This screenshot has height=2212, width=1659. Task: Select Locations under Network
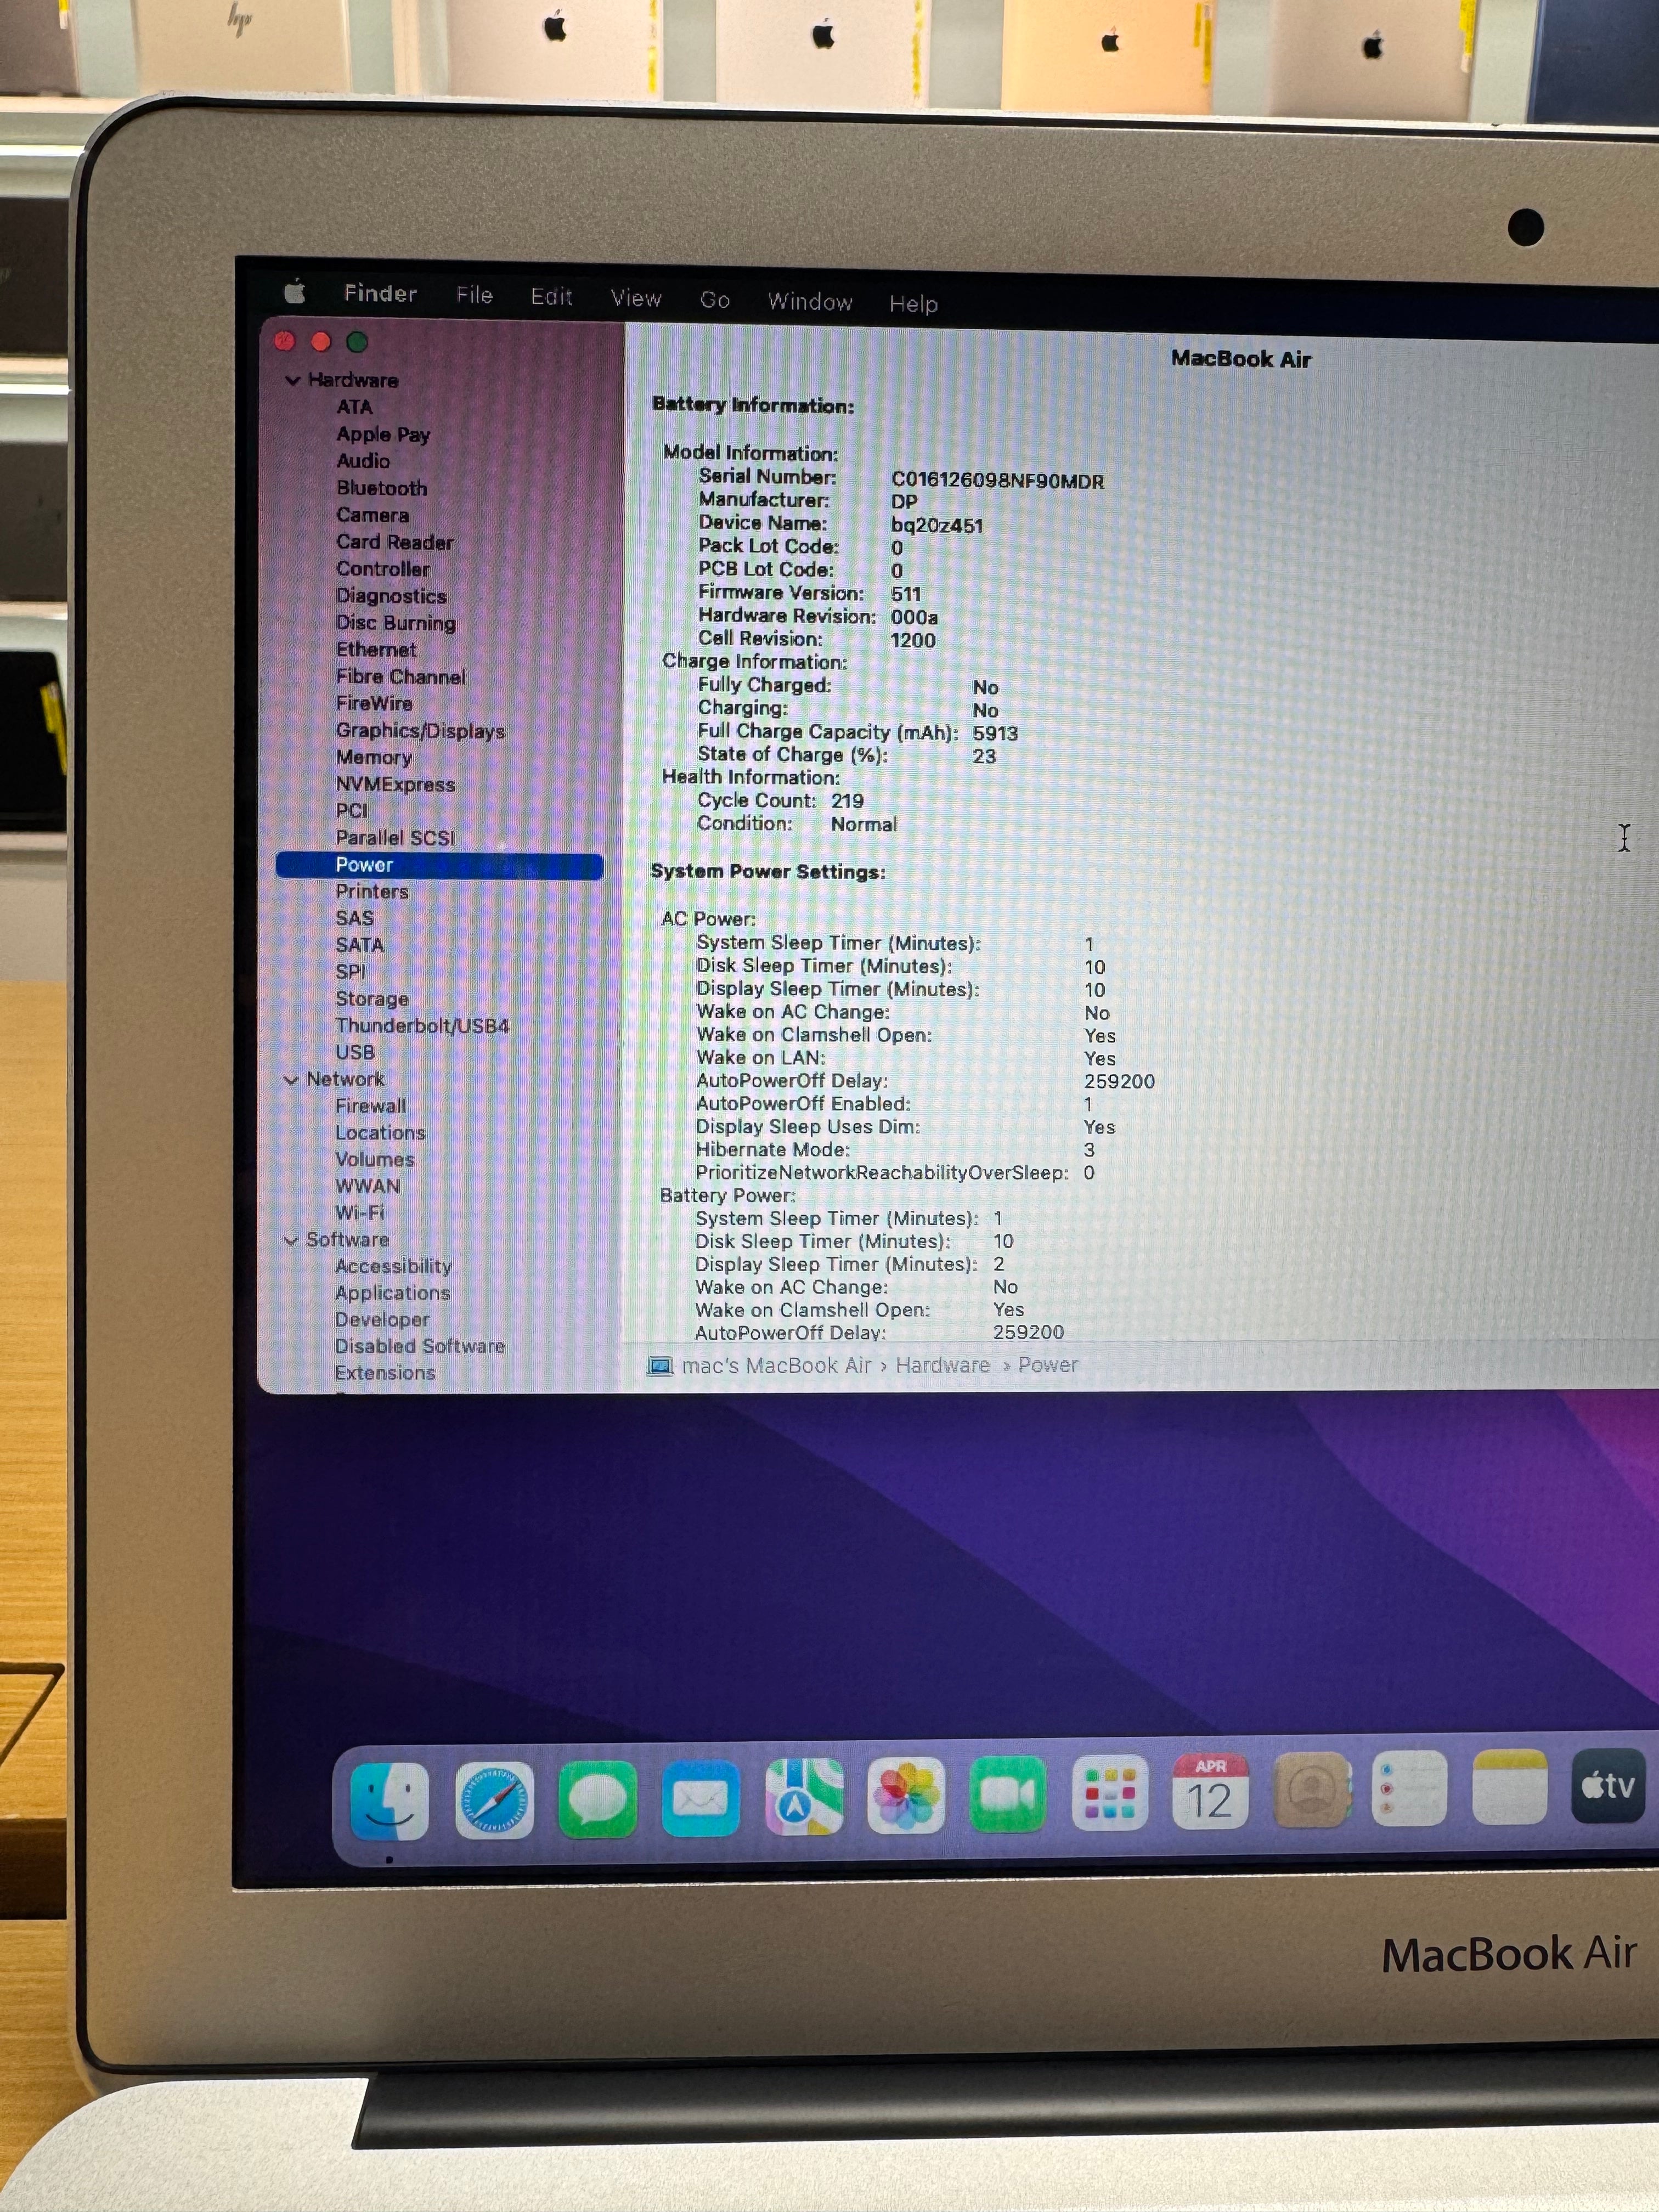(380, 1133)
